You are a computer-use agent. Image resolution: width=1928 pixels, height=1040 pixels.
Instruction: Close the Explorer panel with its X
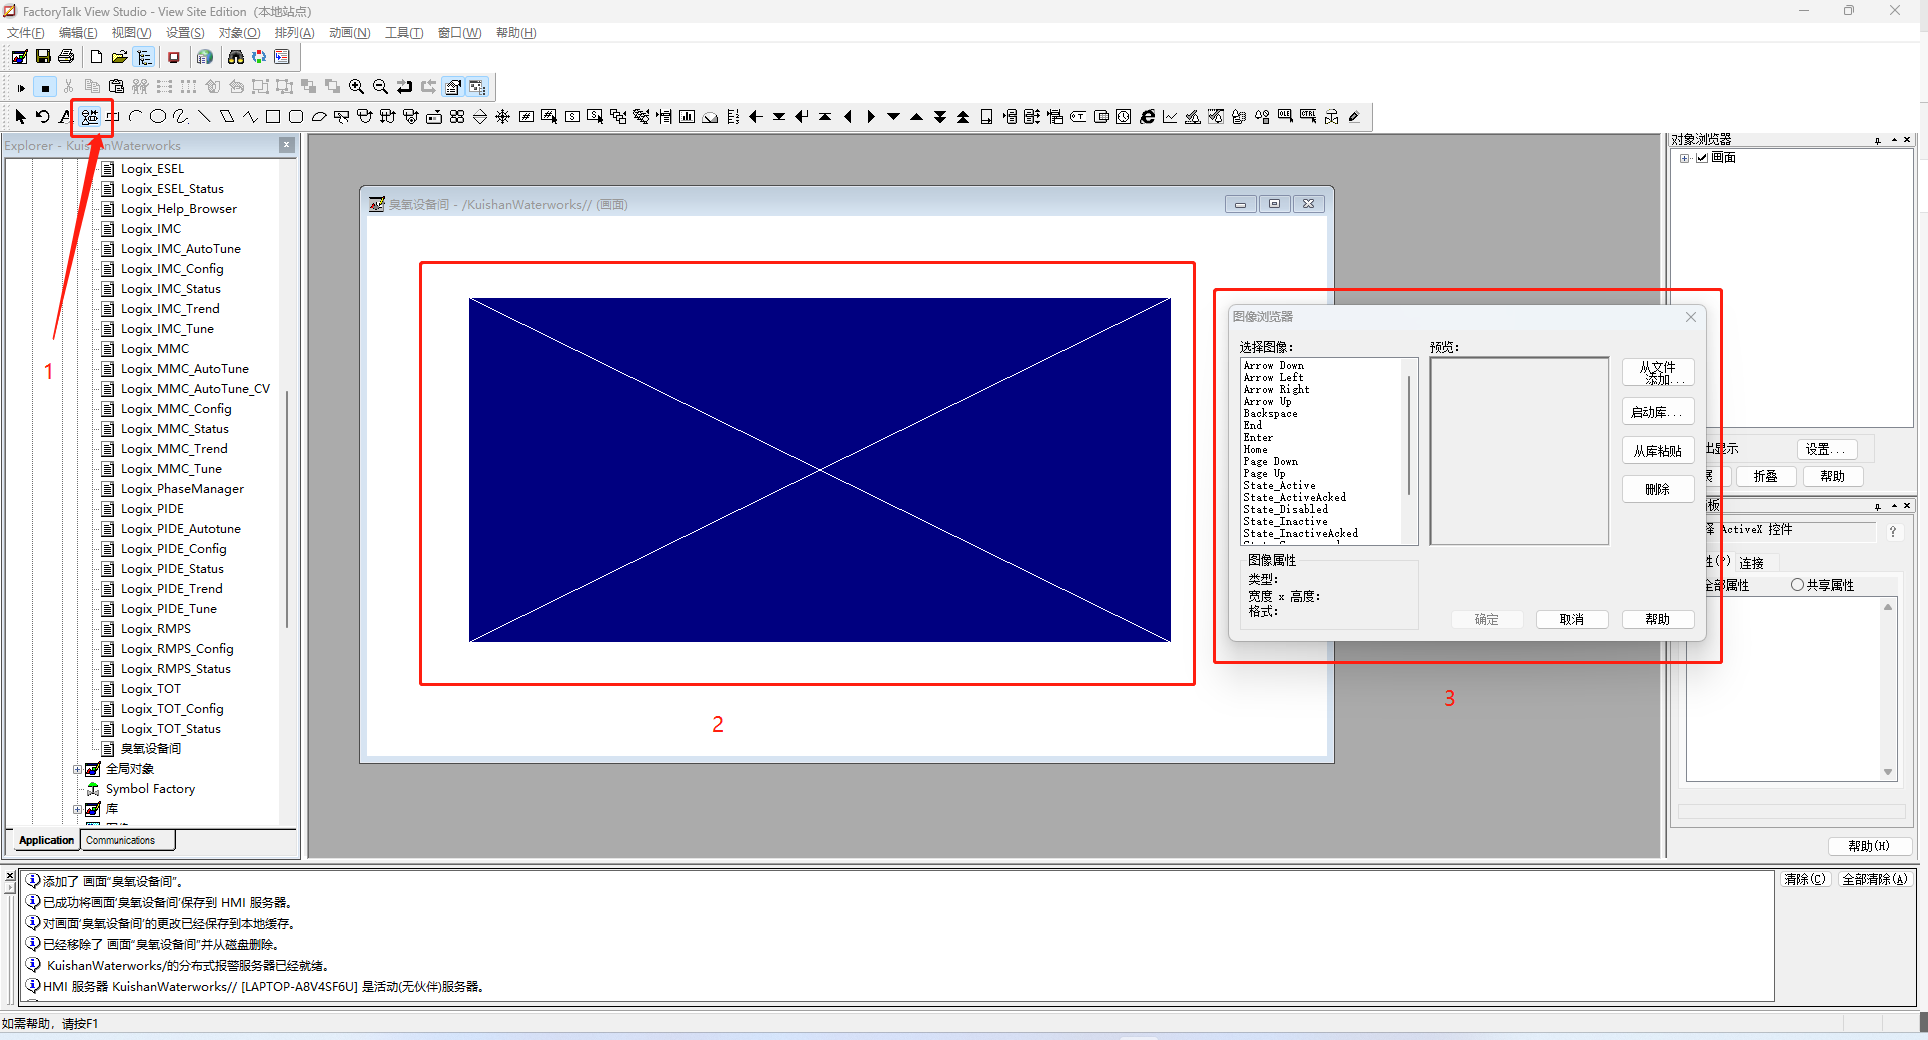(287, 145)
